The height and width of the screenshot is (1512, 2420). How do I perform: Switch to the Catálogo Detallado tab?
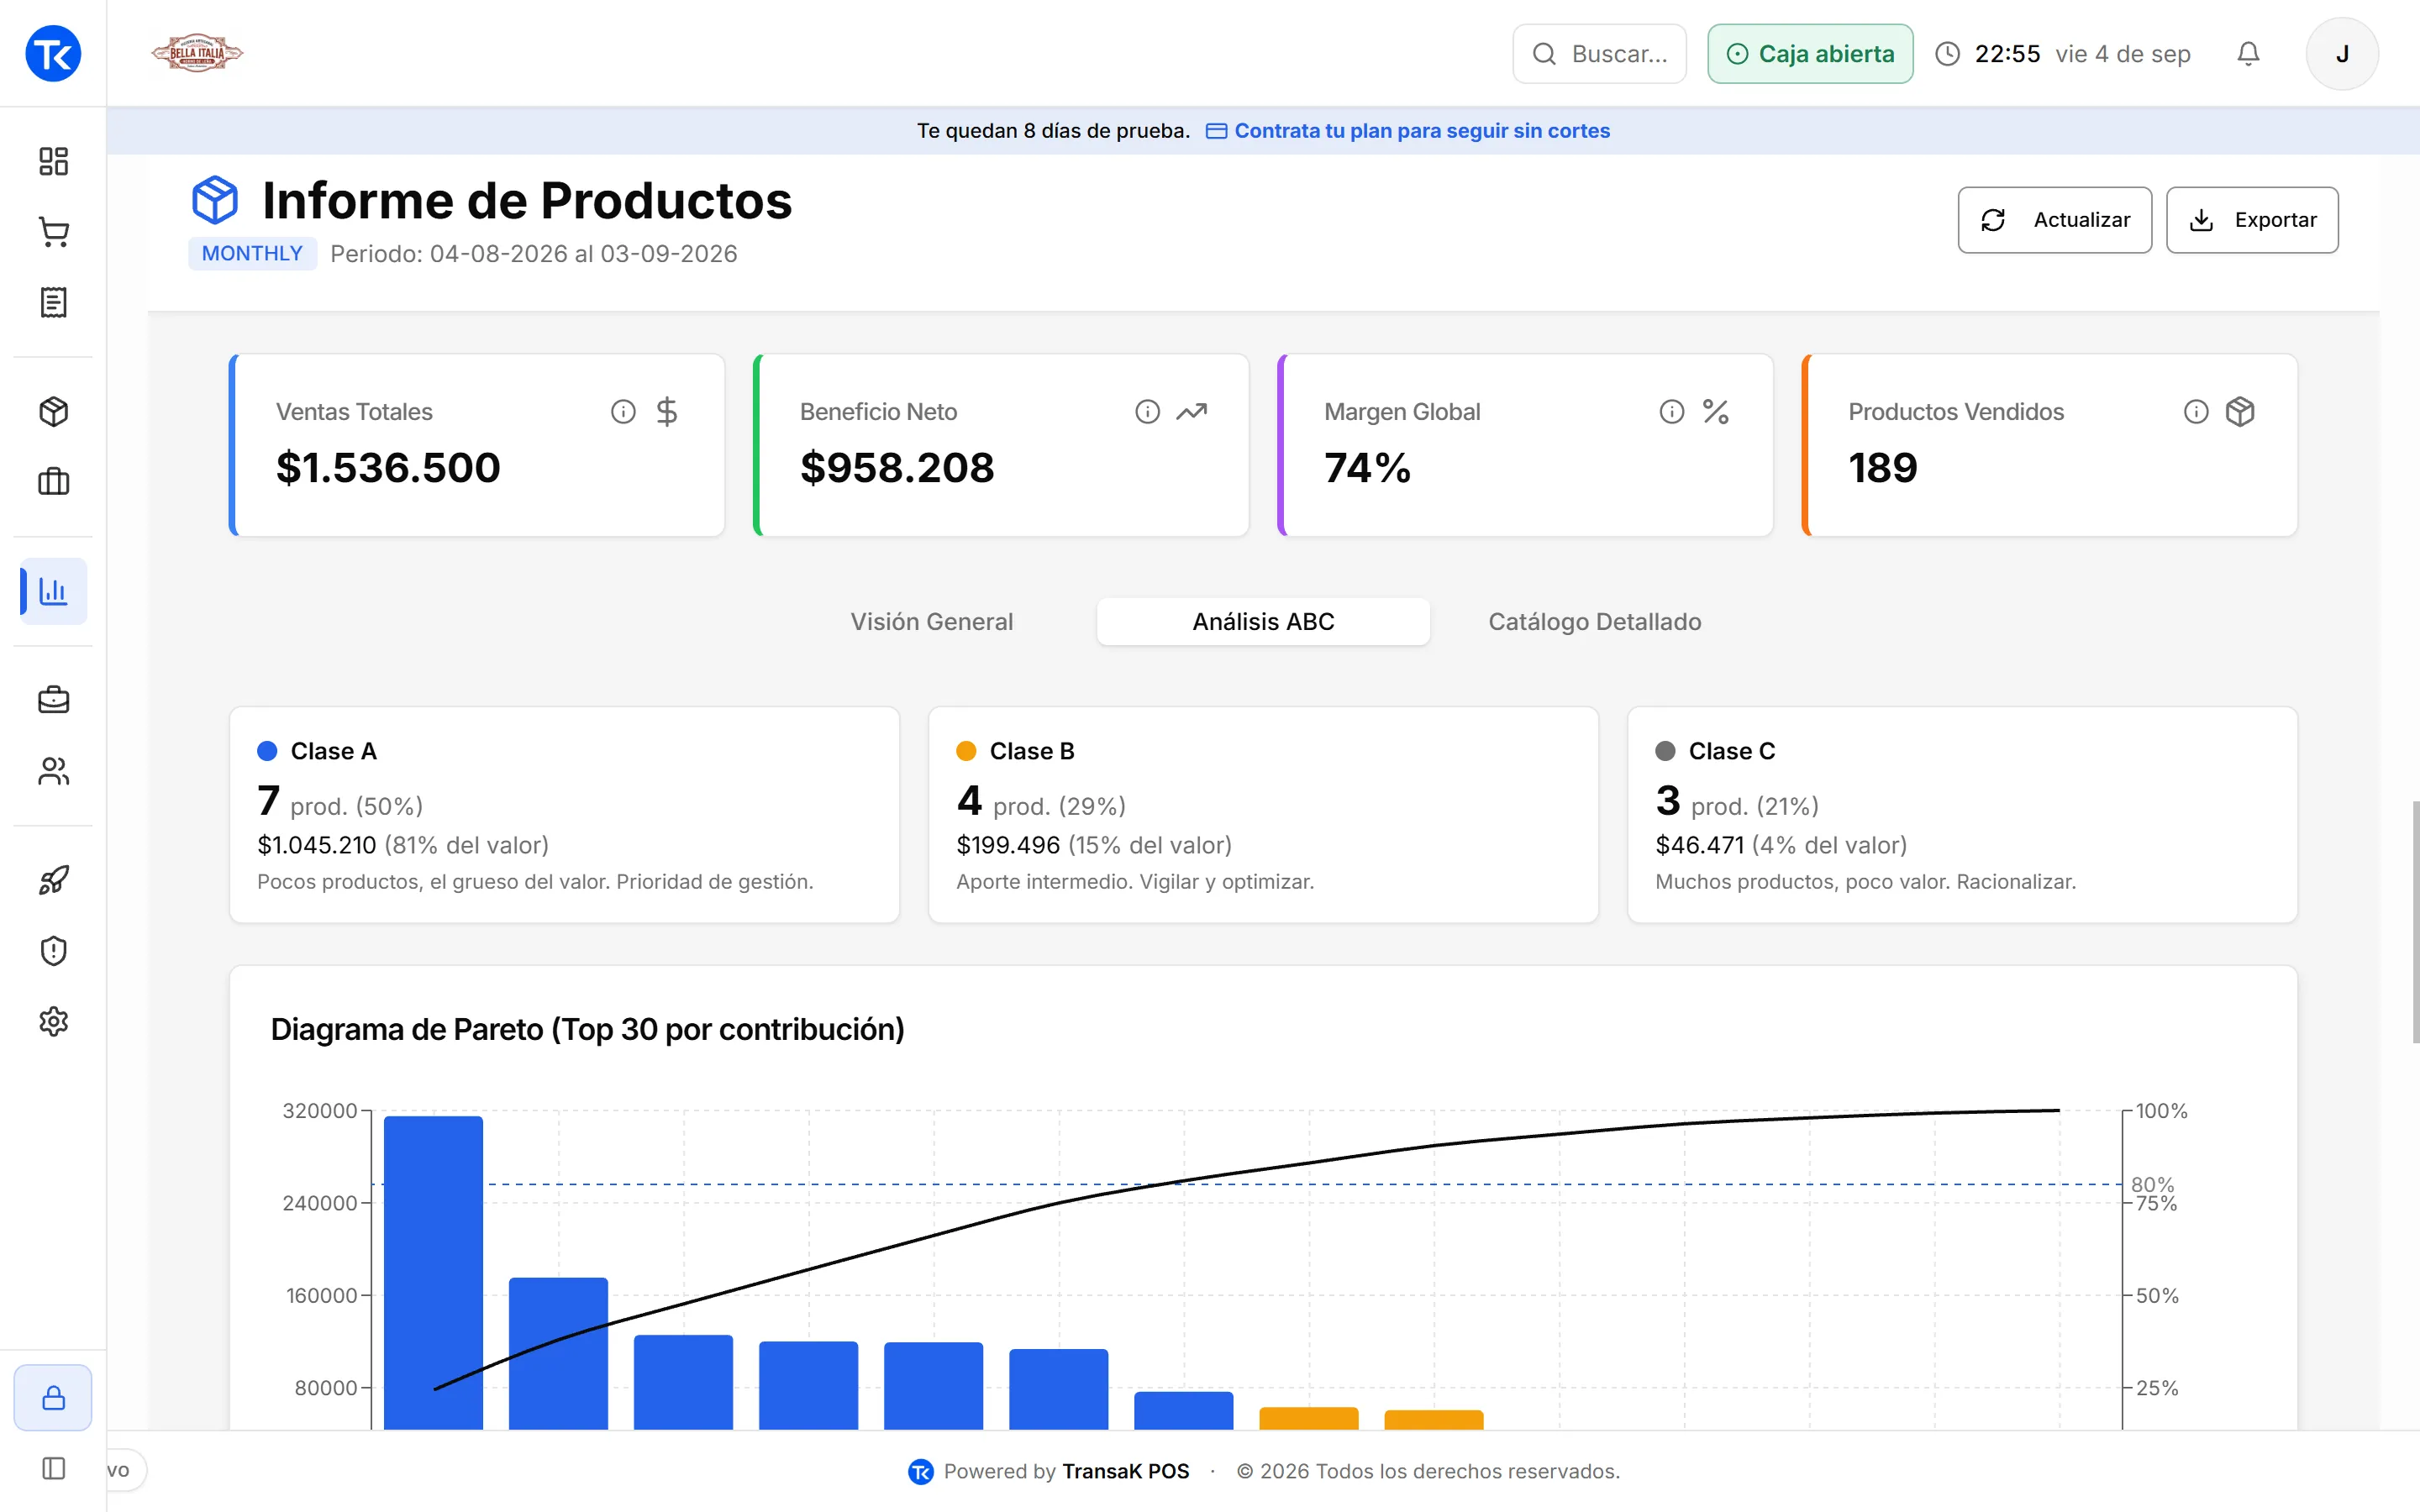click(x=1594, y=622)
